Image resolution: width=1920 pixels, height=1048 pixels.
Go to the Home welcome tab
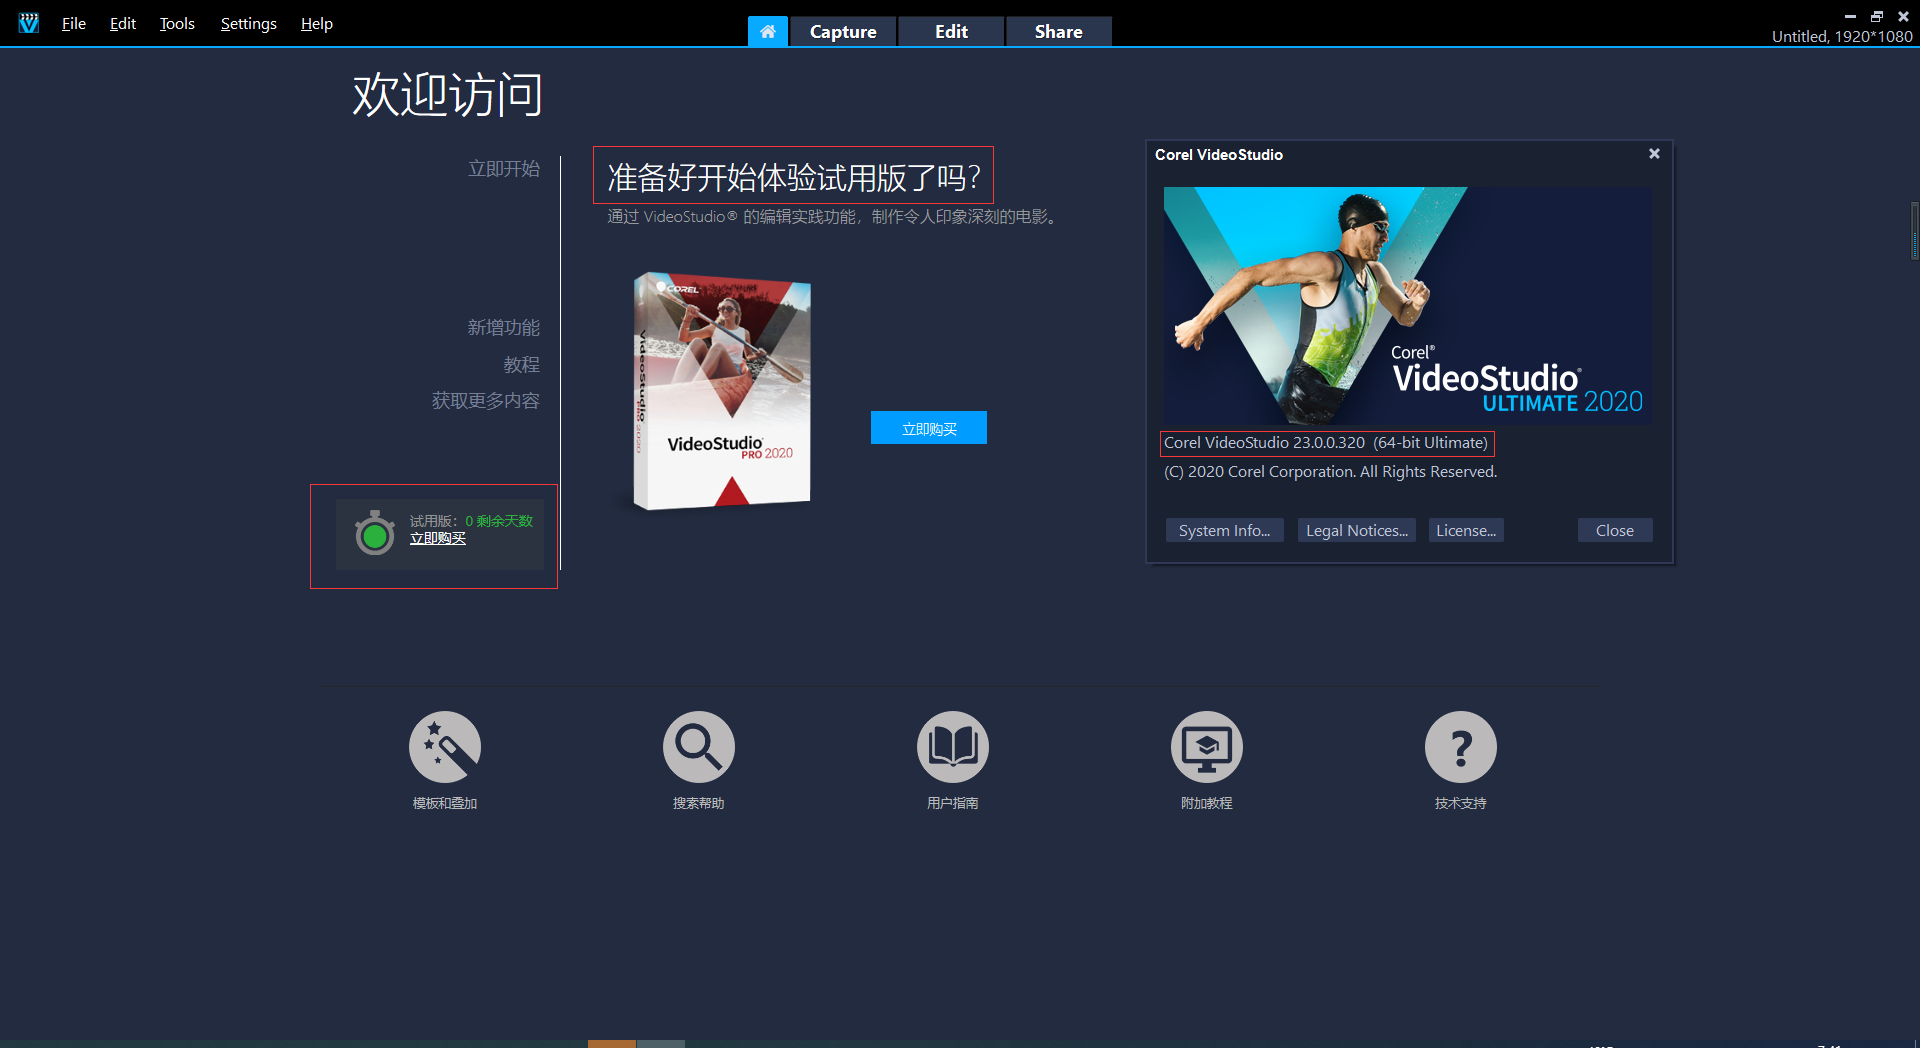tap(768, 31)
